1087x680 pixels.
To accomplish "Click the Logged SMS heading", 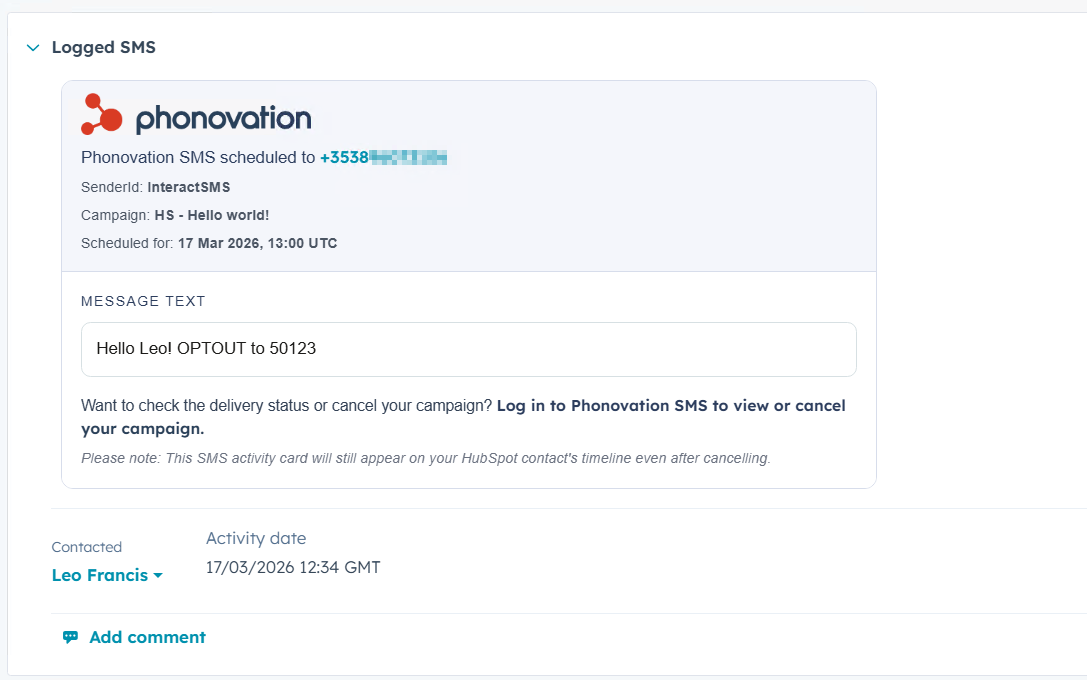I will click(104, 48).
